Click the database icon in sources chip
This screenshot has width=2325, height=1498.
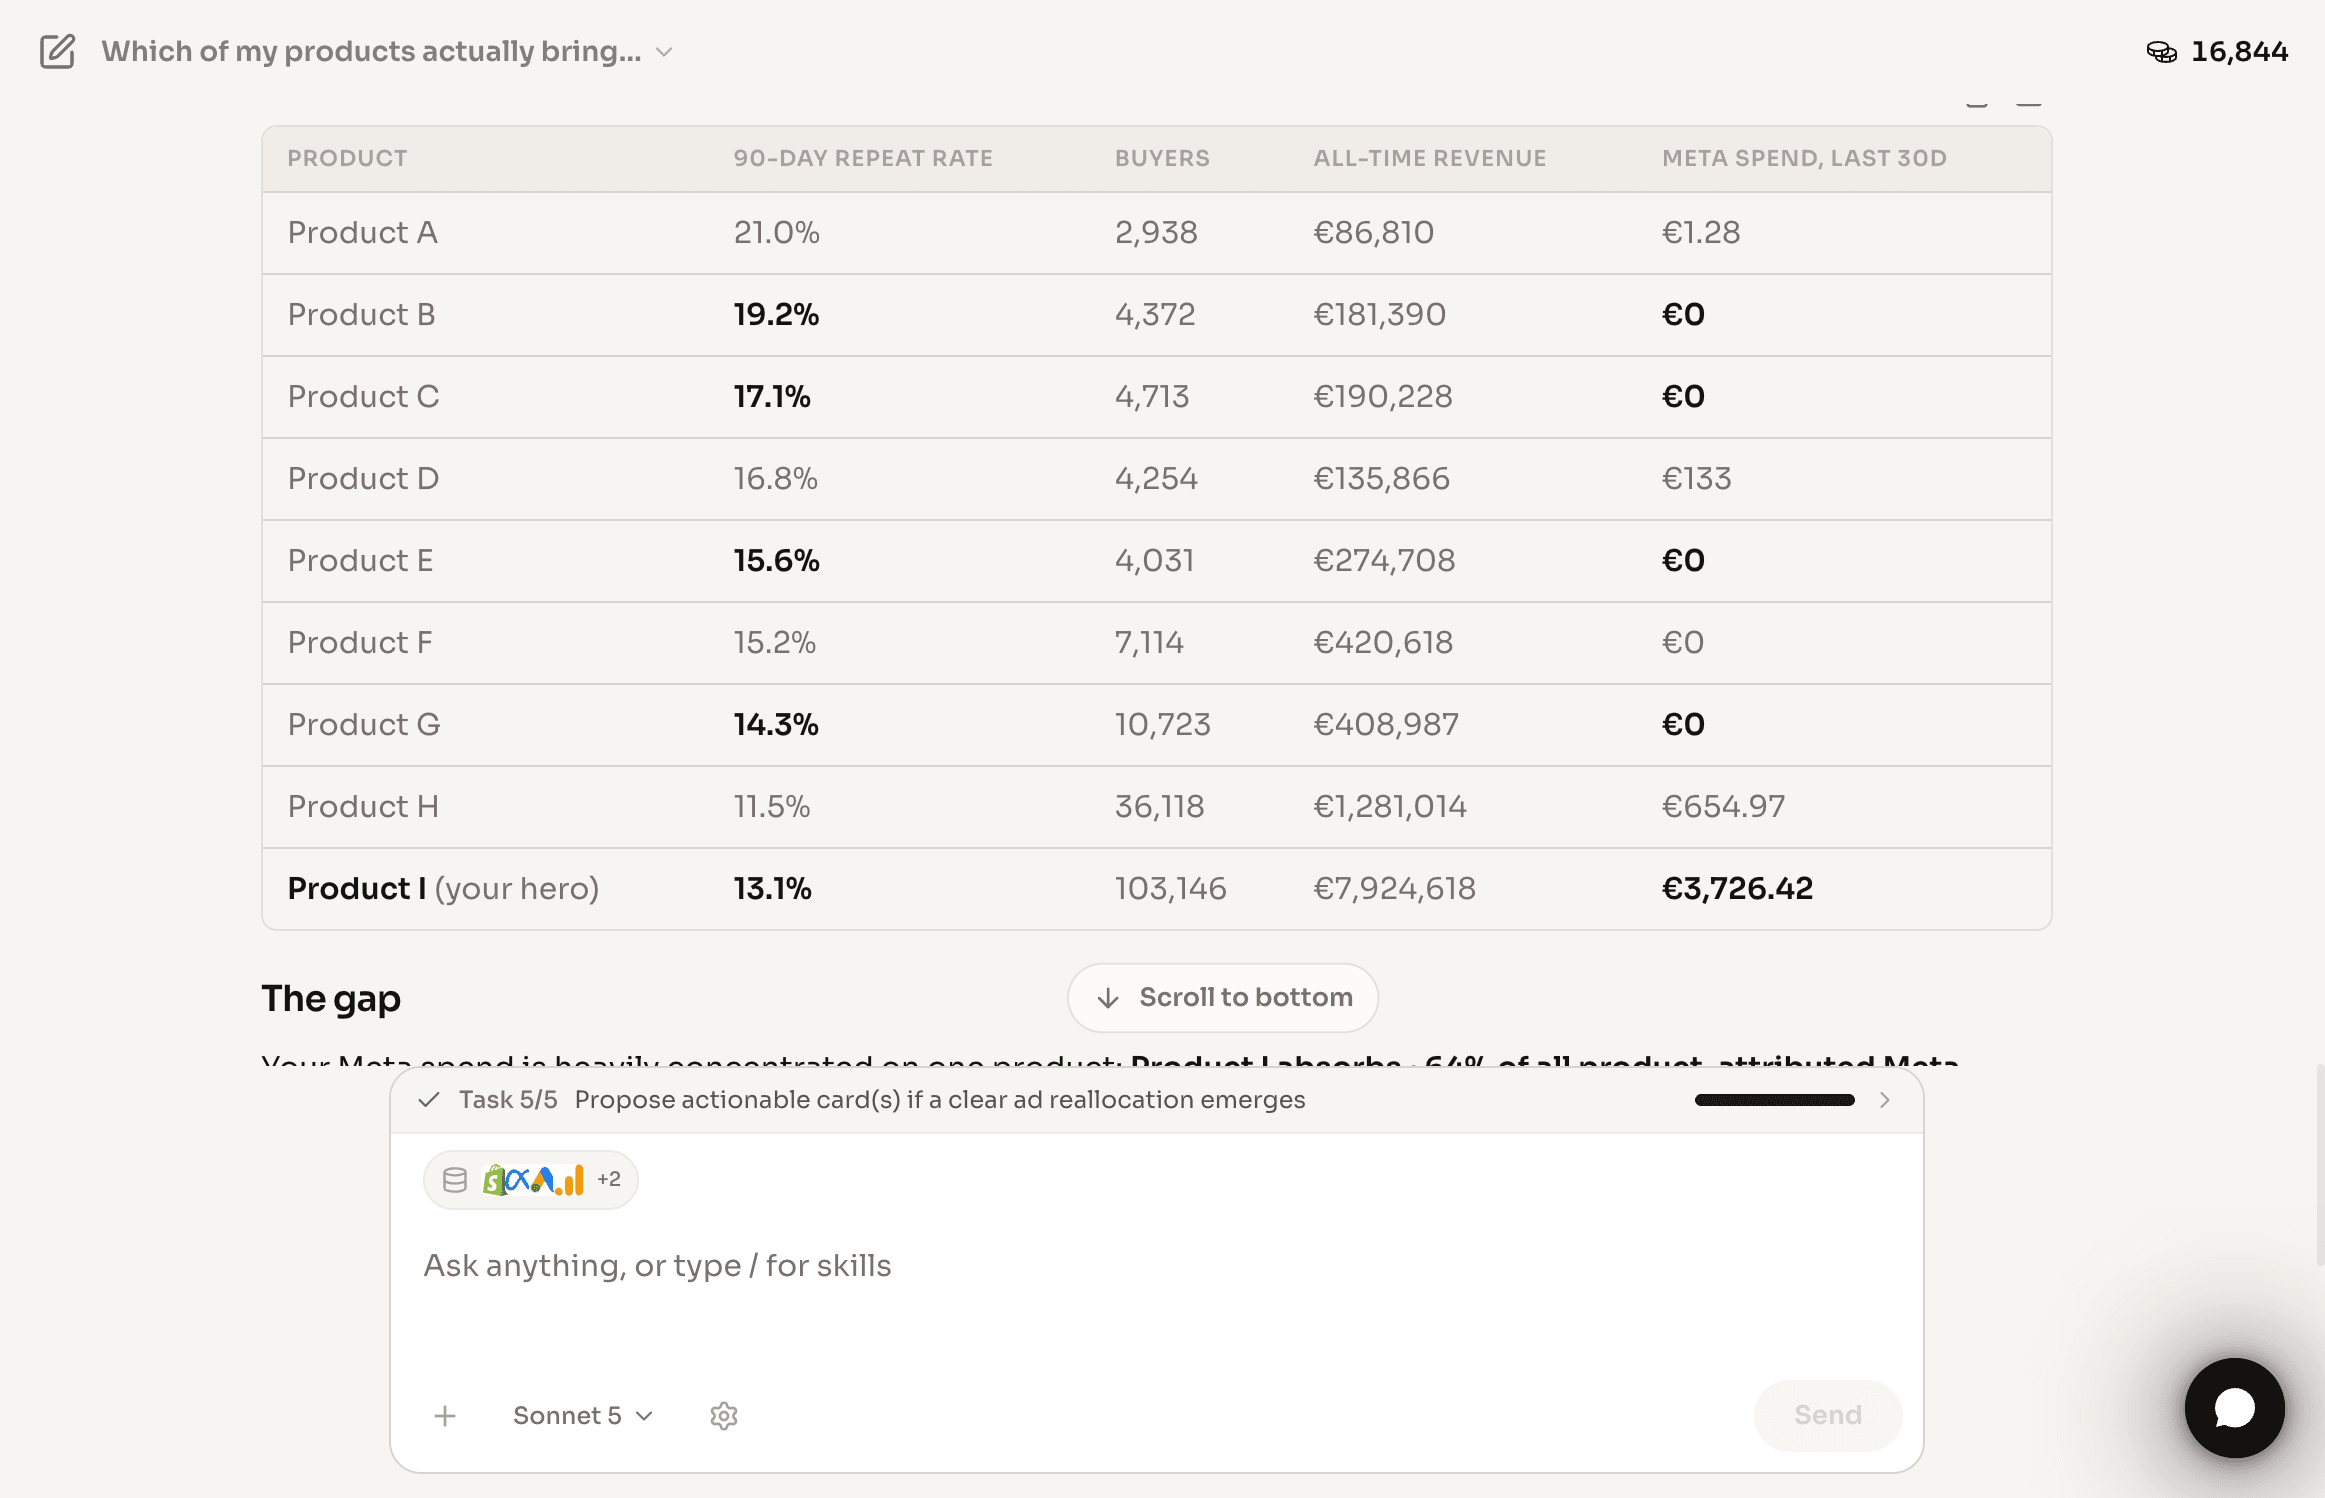click(x=455, y=1180)
